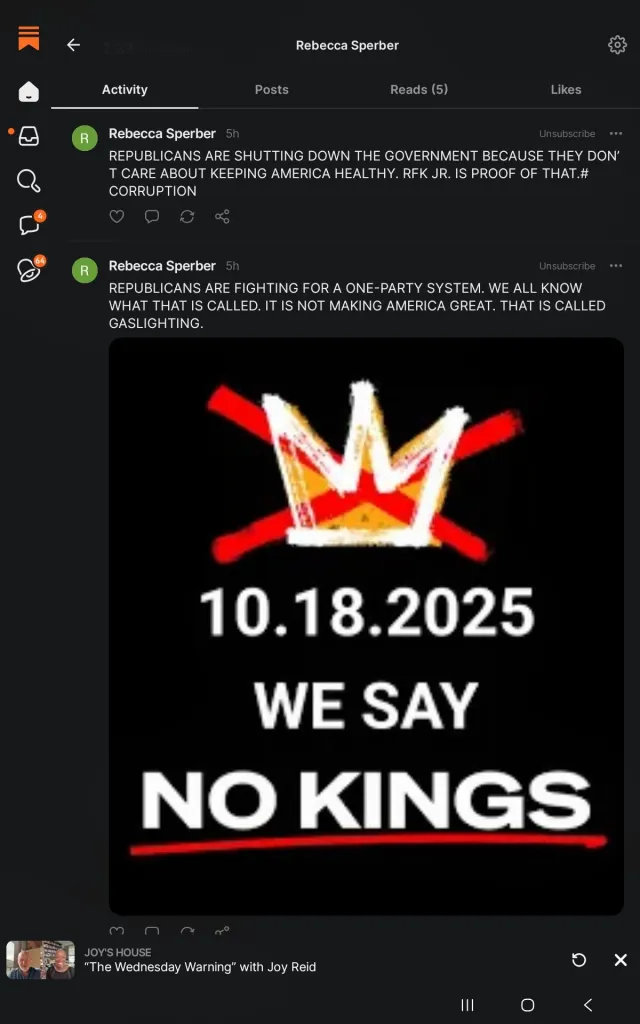
Task: Open the No Kings 10.18.2025 image
Action: 366,626
